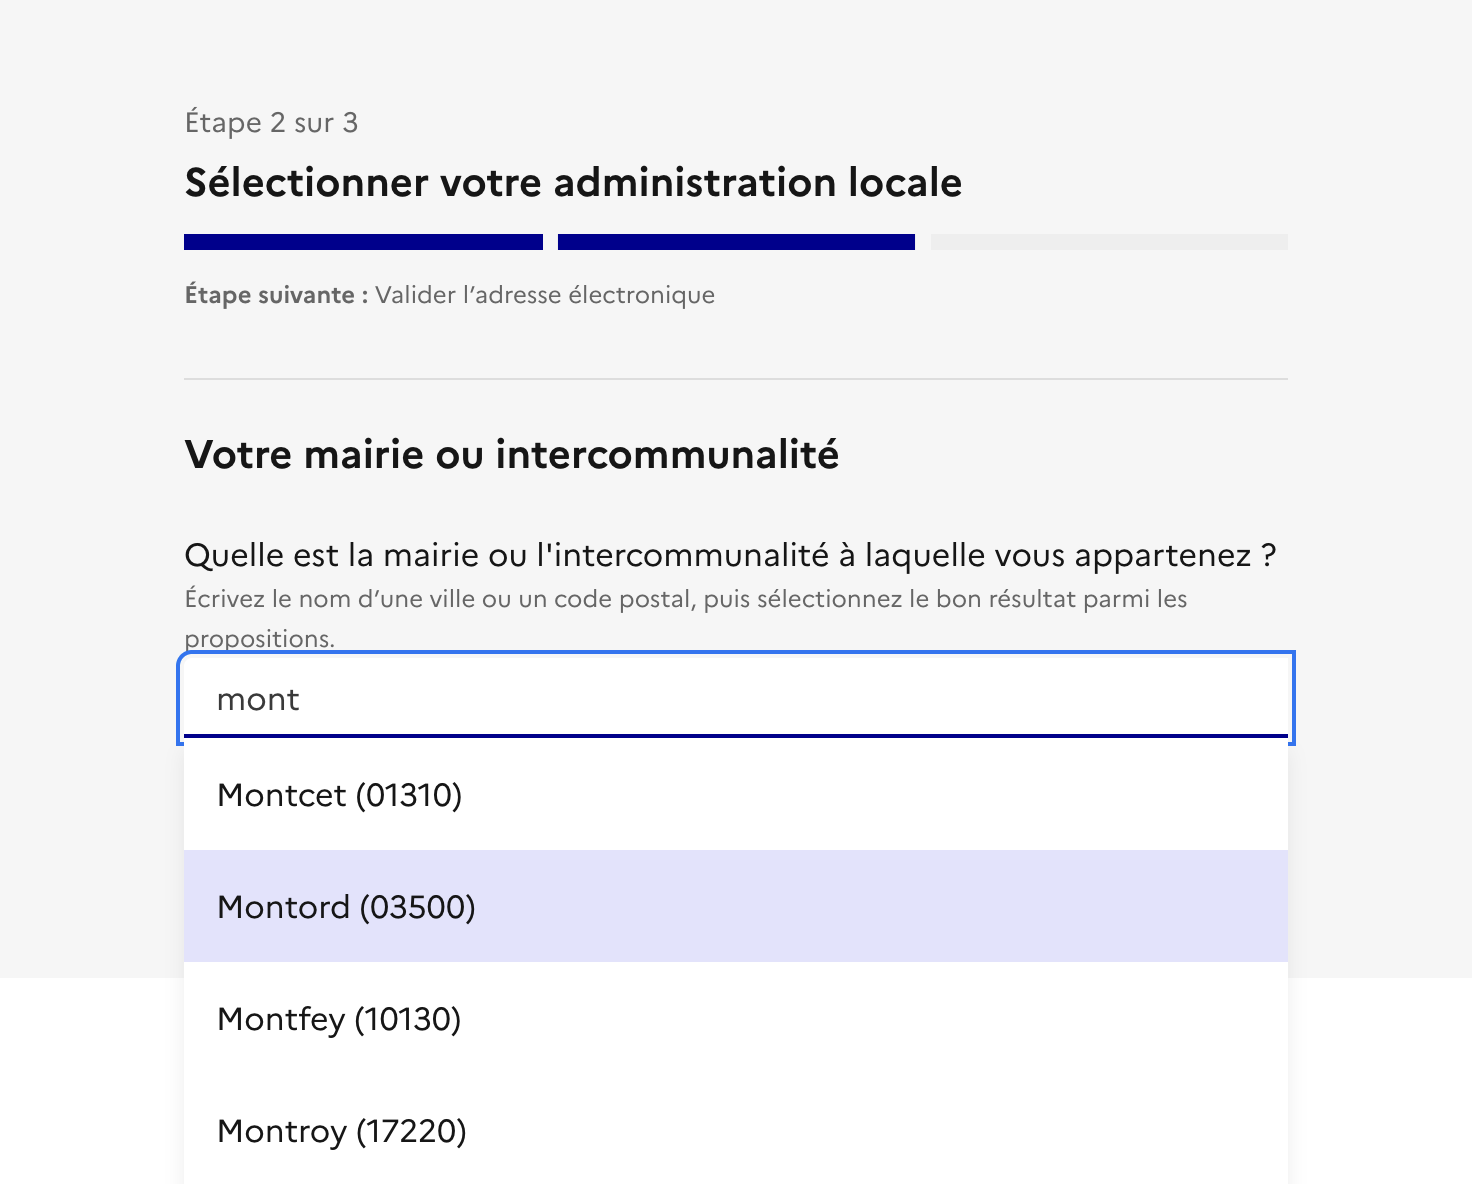Click the horizontal separator below the stepper
The image size is (1474, 1184).
(x=736, y=379)
